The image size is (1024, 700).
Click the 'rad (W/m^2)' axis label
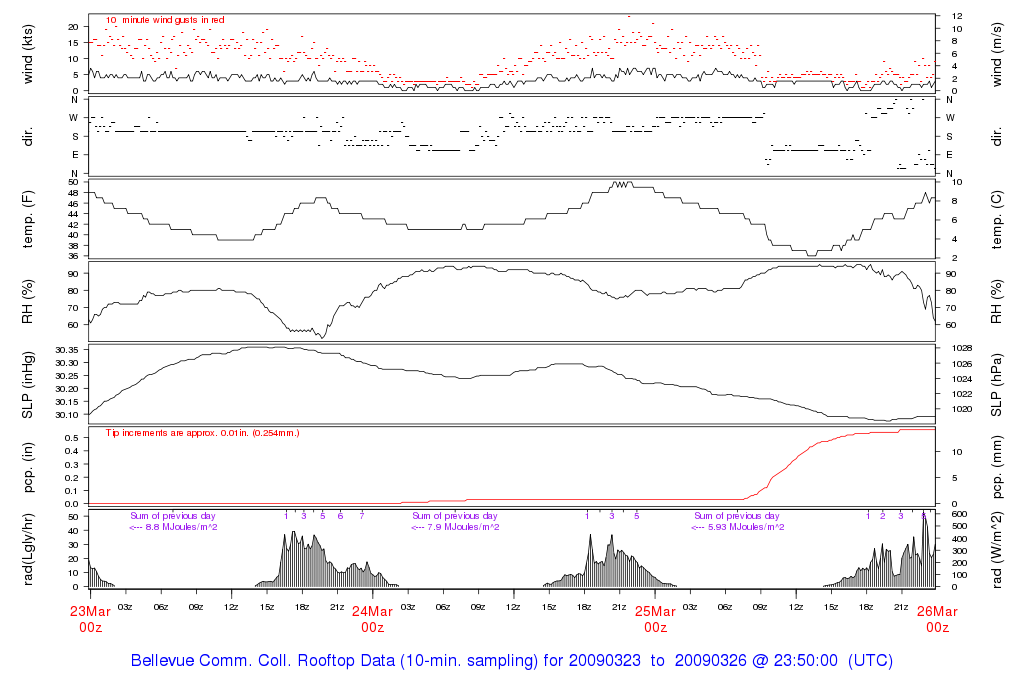[997, 549]
